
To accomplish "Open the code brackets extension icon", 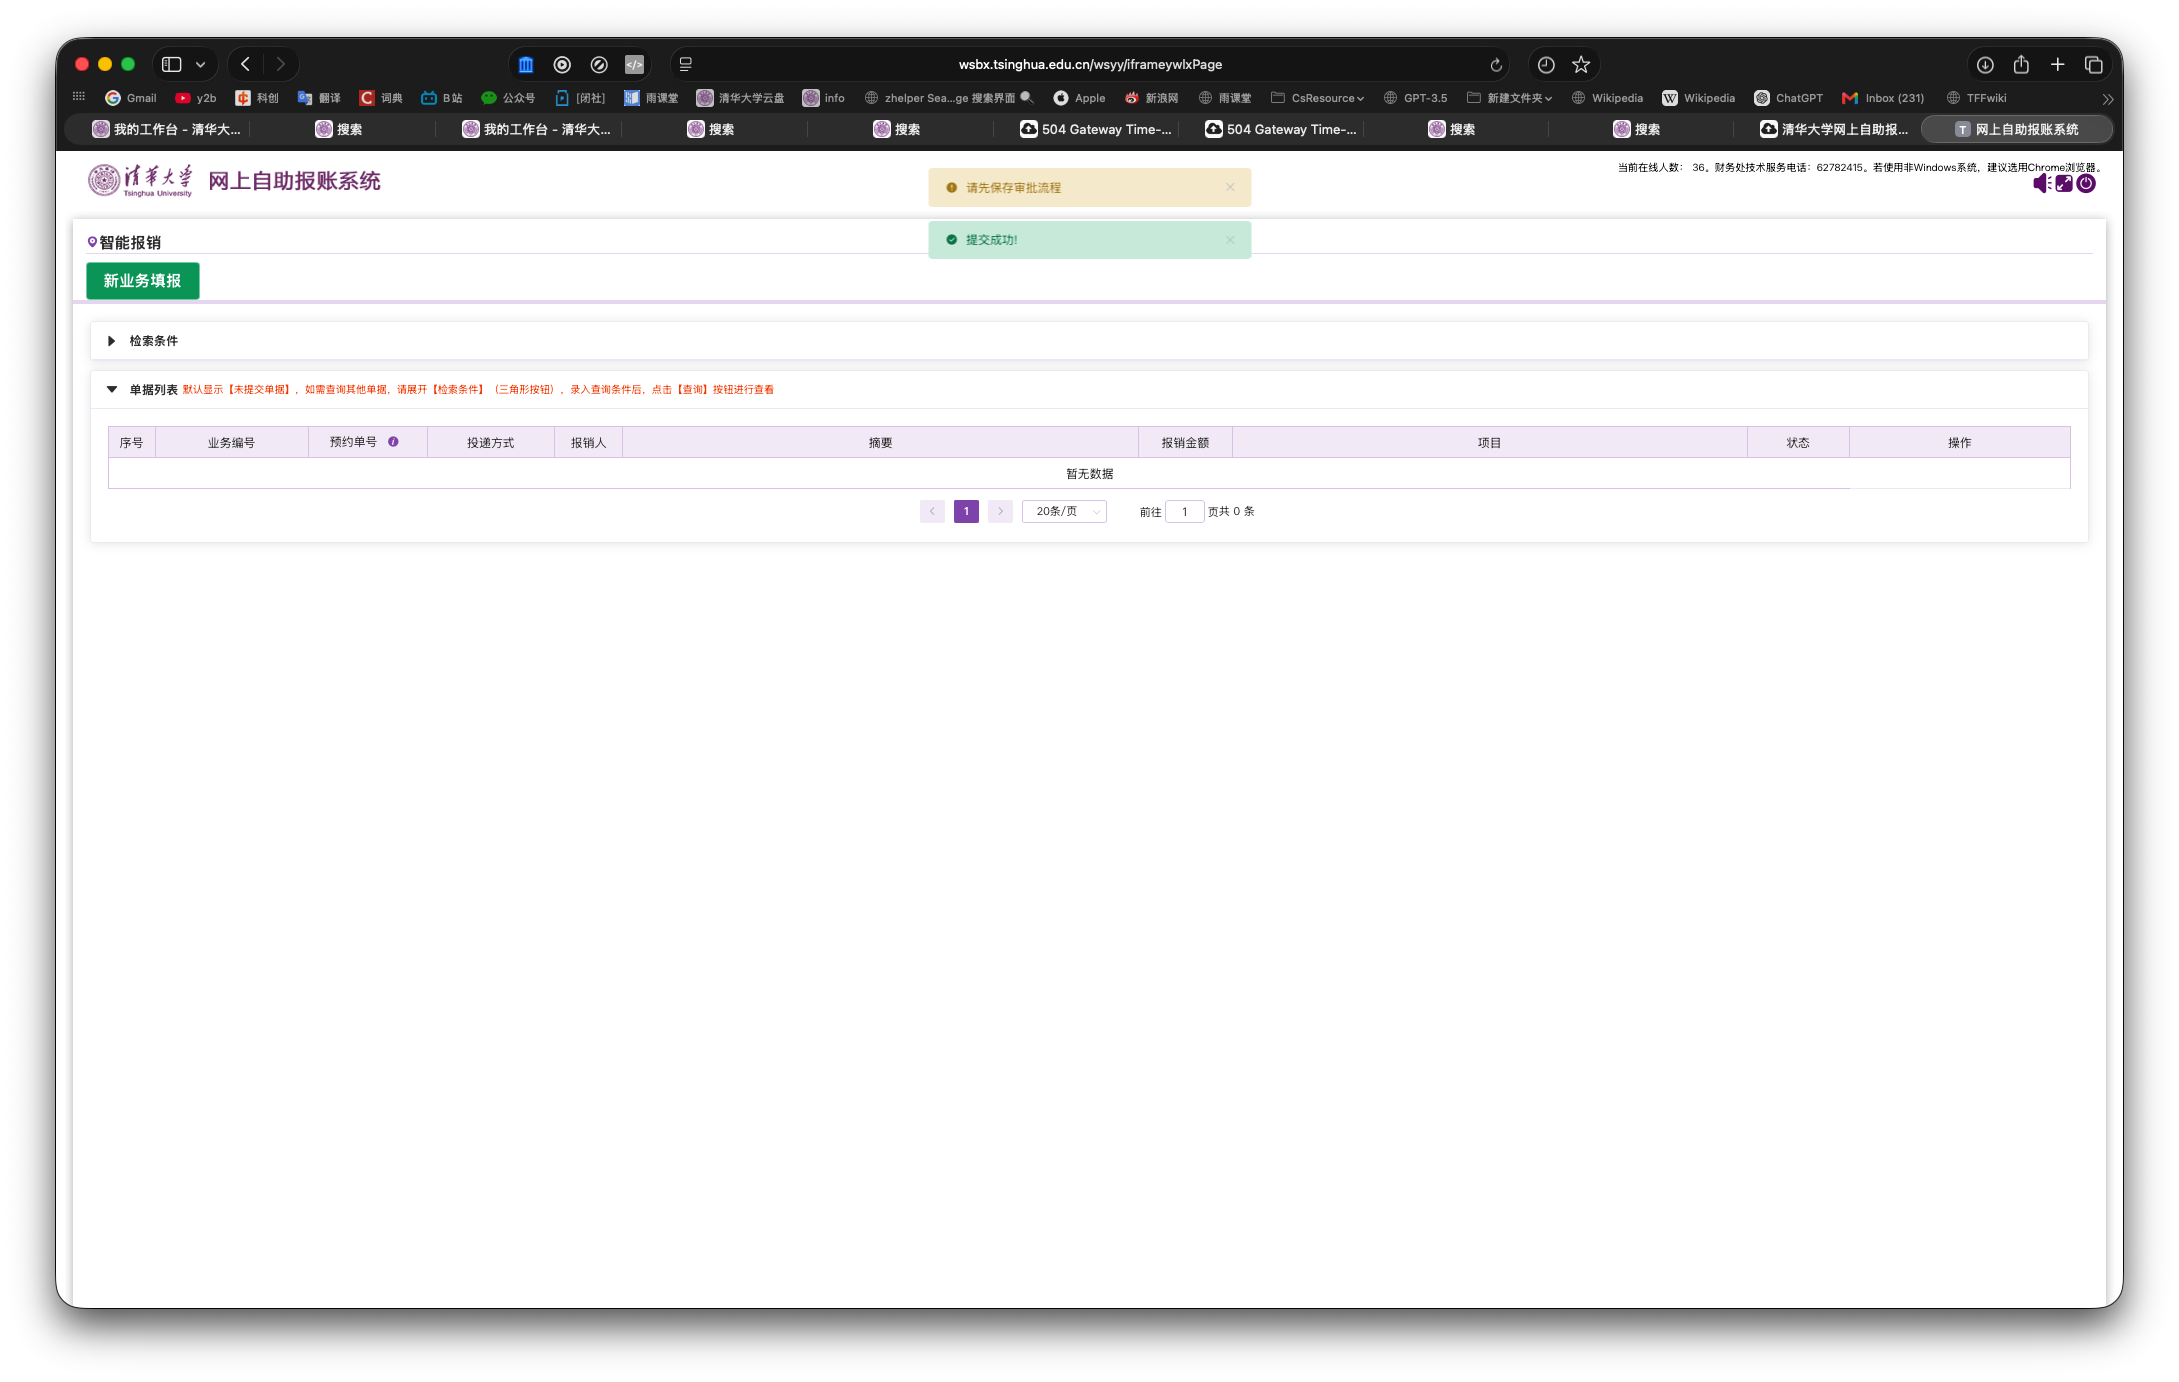I will (634, 64).
